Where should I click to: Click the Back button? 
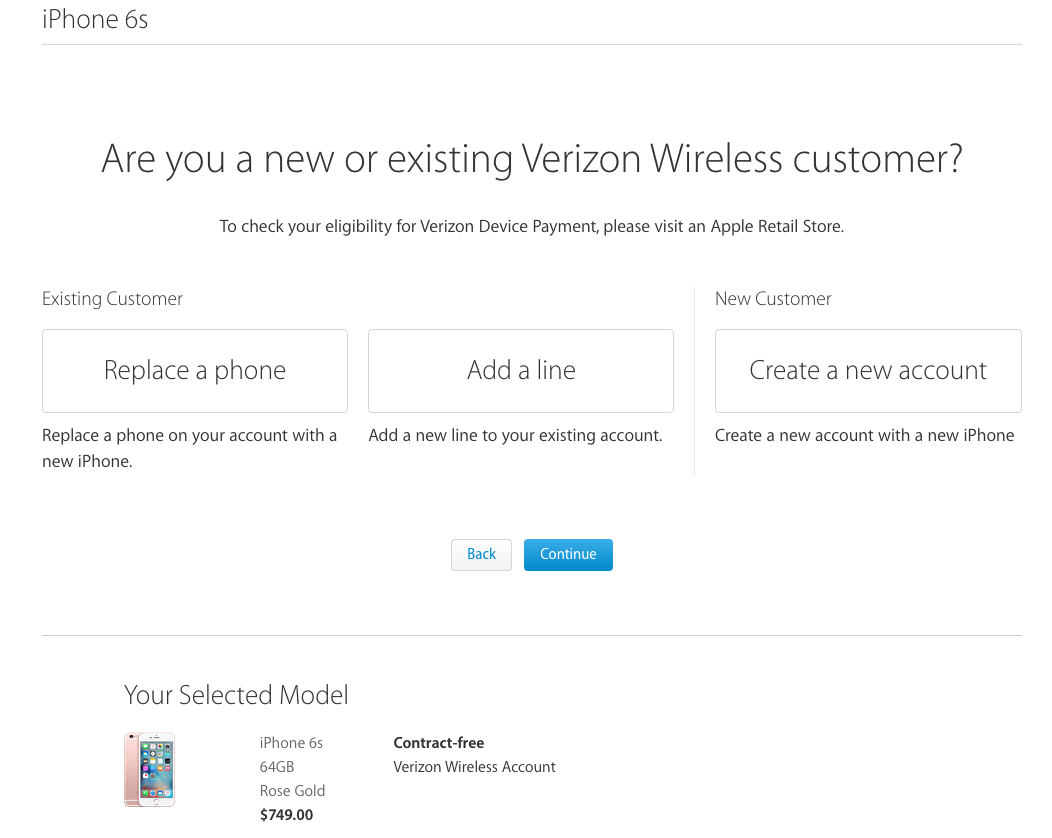481,555
